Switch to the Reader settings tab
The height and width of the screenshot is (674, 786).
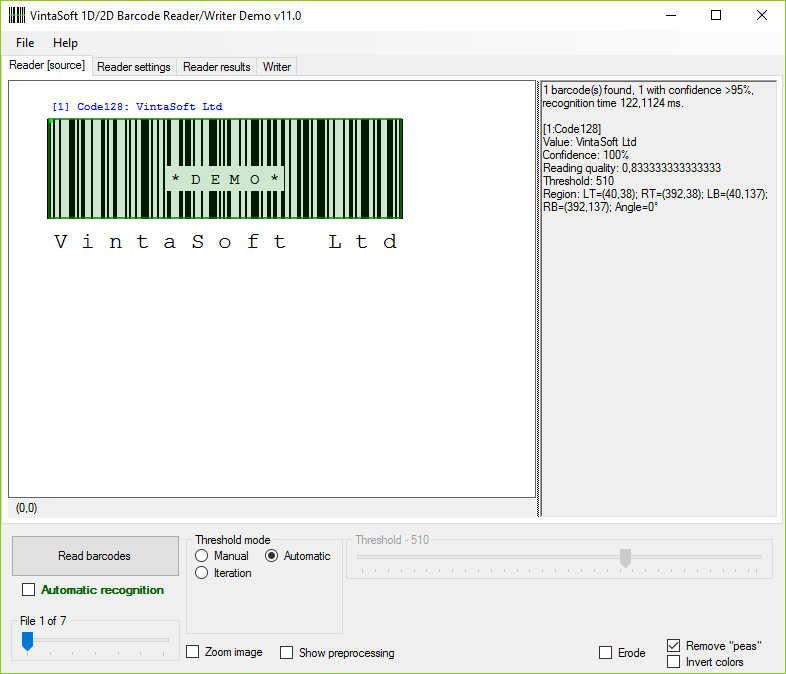(134, 67)
